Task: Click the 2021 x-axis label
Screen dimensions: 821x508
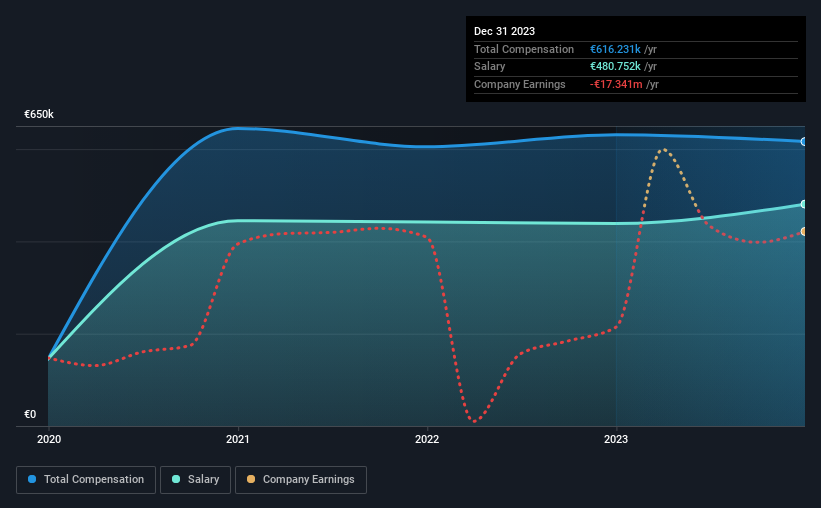Action: 238,439
